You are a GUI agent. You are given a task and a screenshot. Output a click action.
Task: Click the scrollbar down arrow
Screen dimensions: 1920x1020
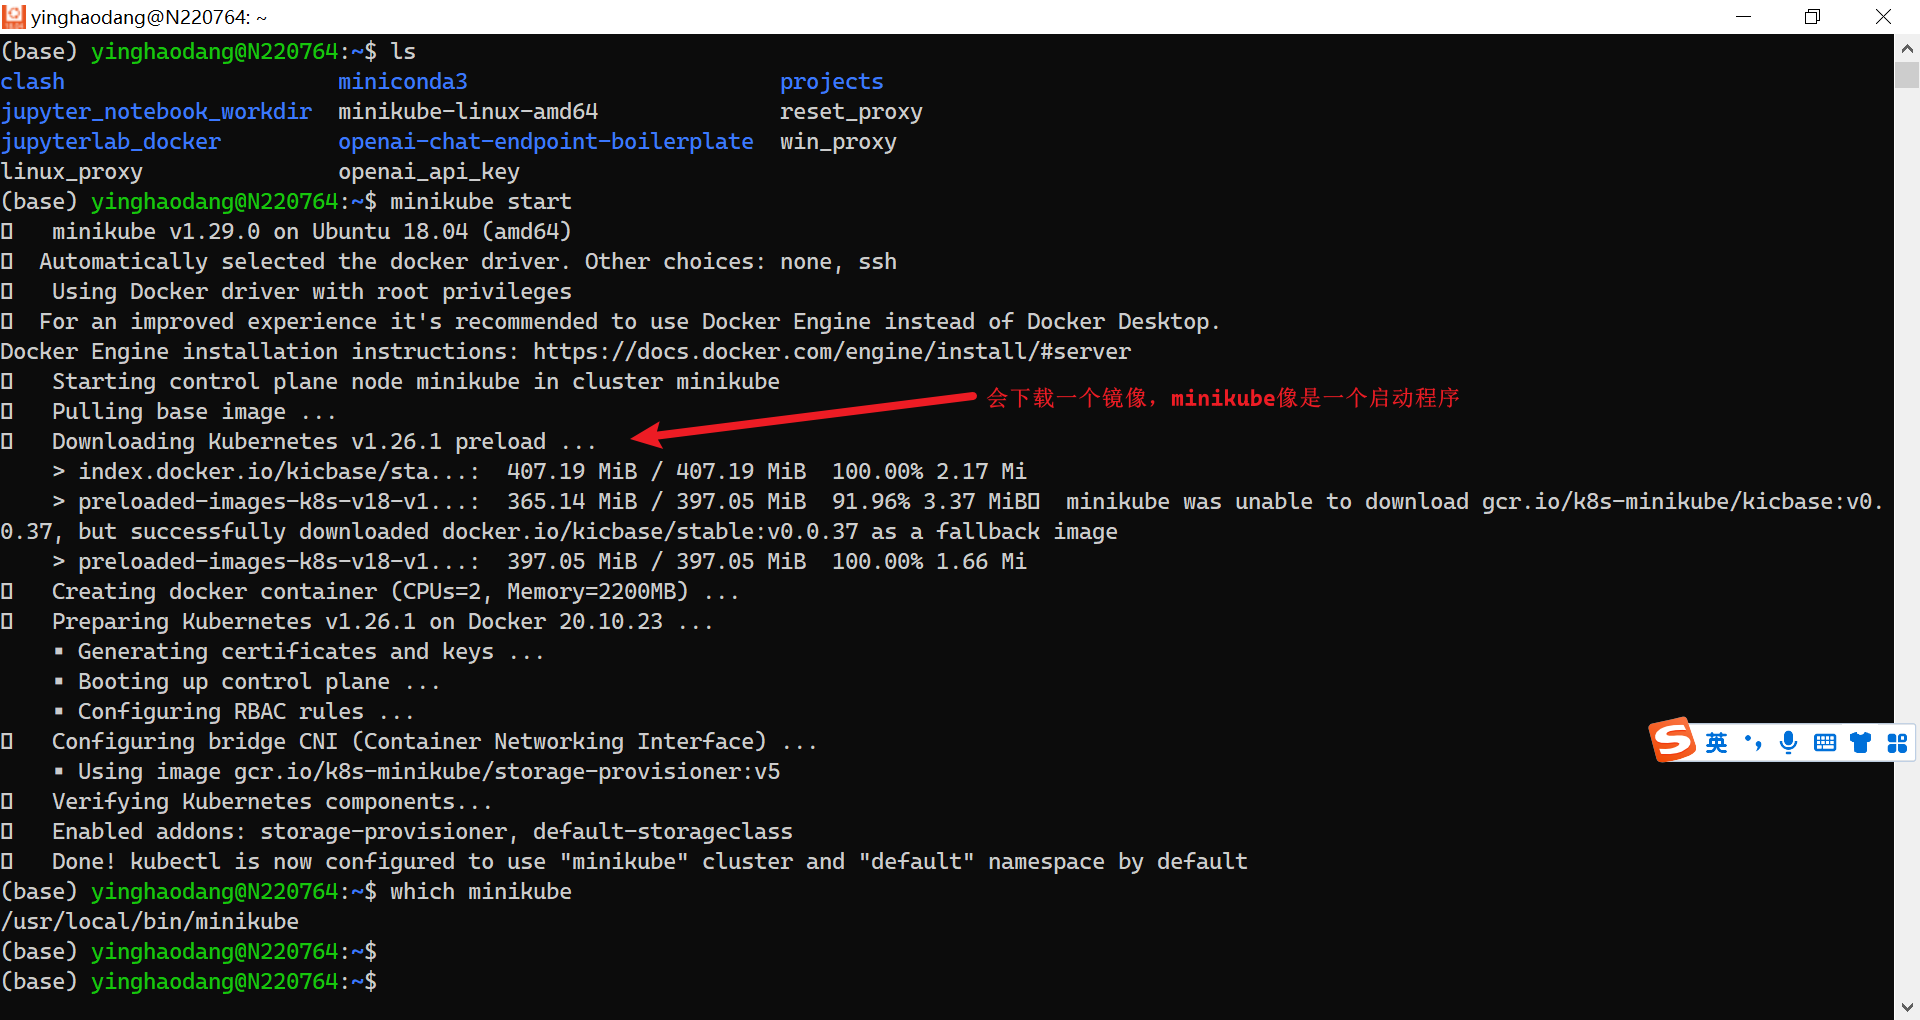coord(1907,1006)
